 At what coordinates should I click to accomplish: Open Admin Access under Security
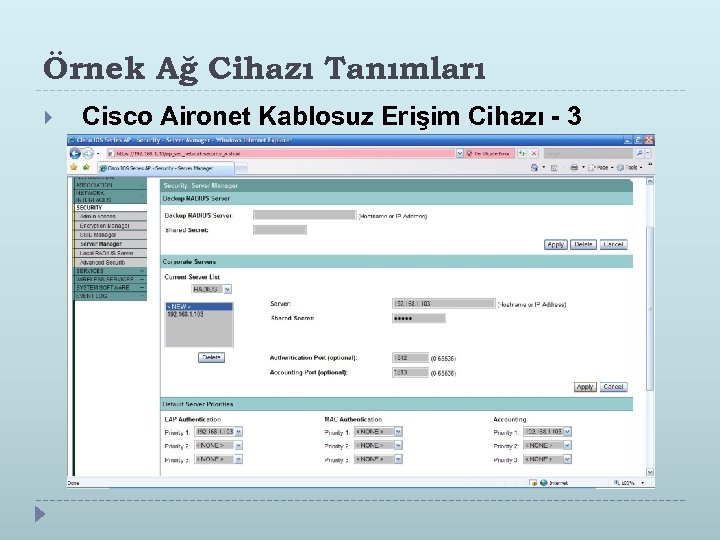[110, 216]
